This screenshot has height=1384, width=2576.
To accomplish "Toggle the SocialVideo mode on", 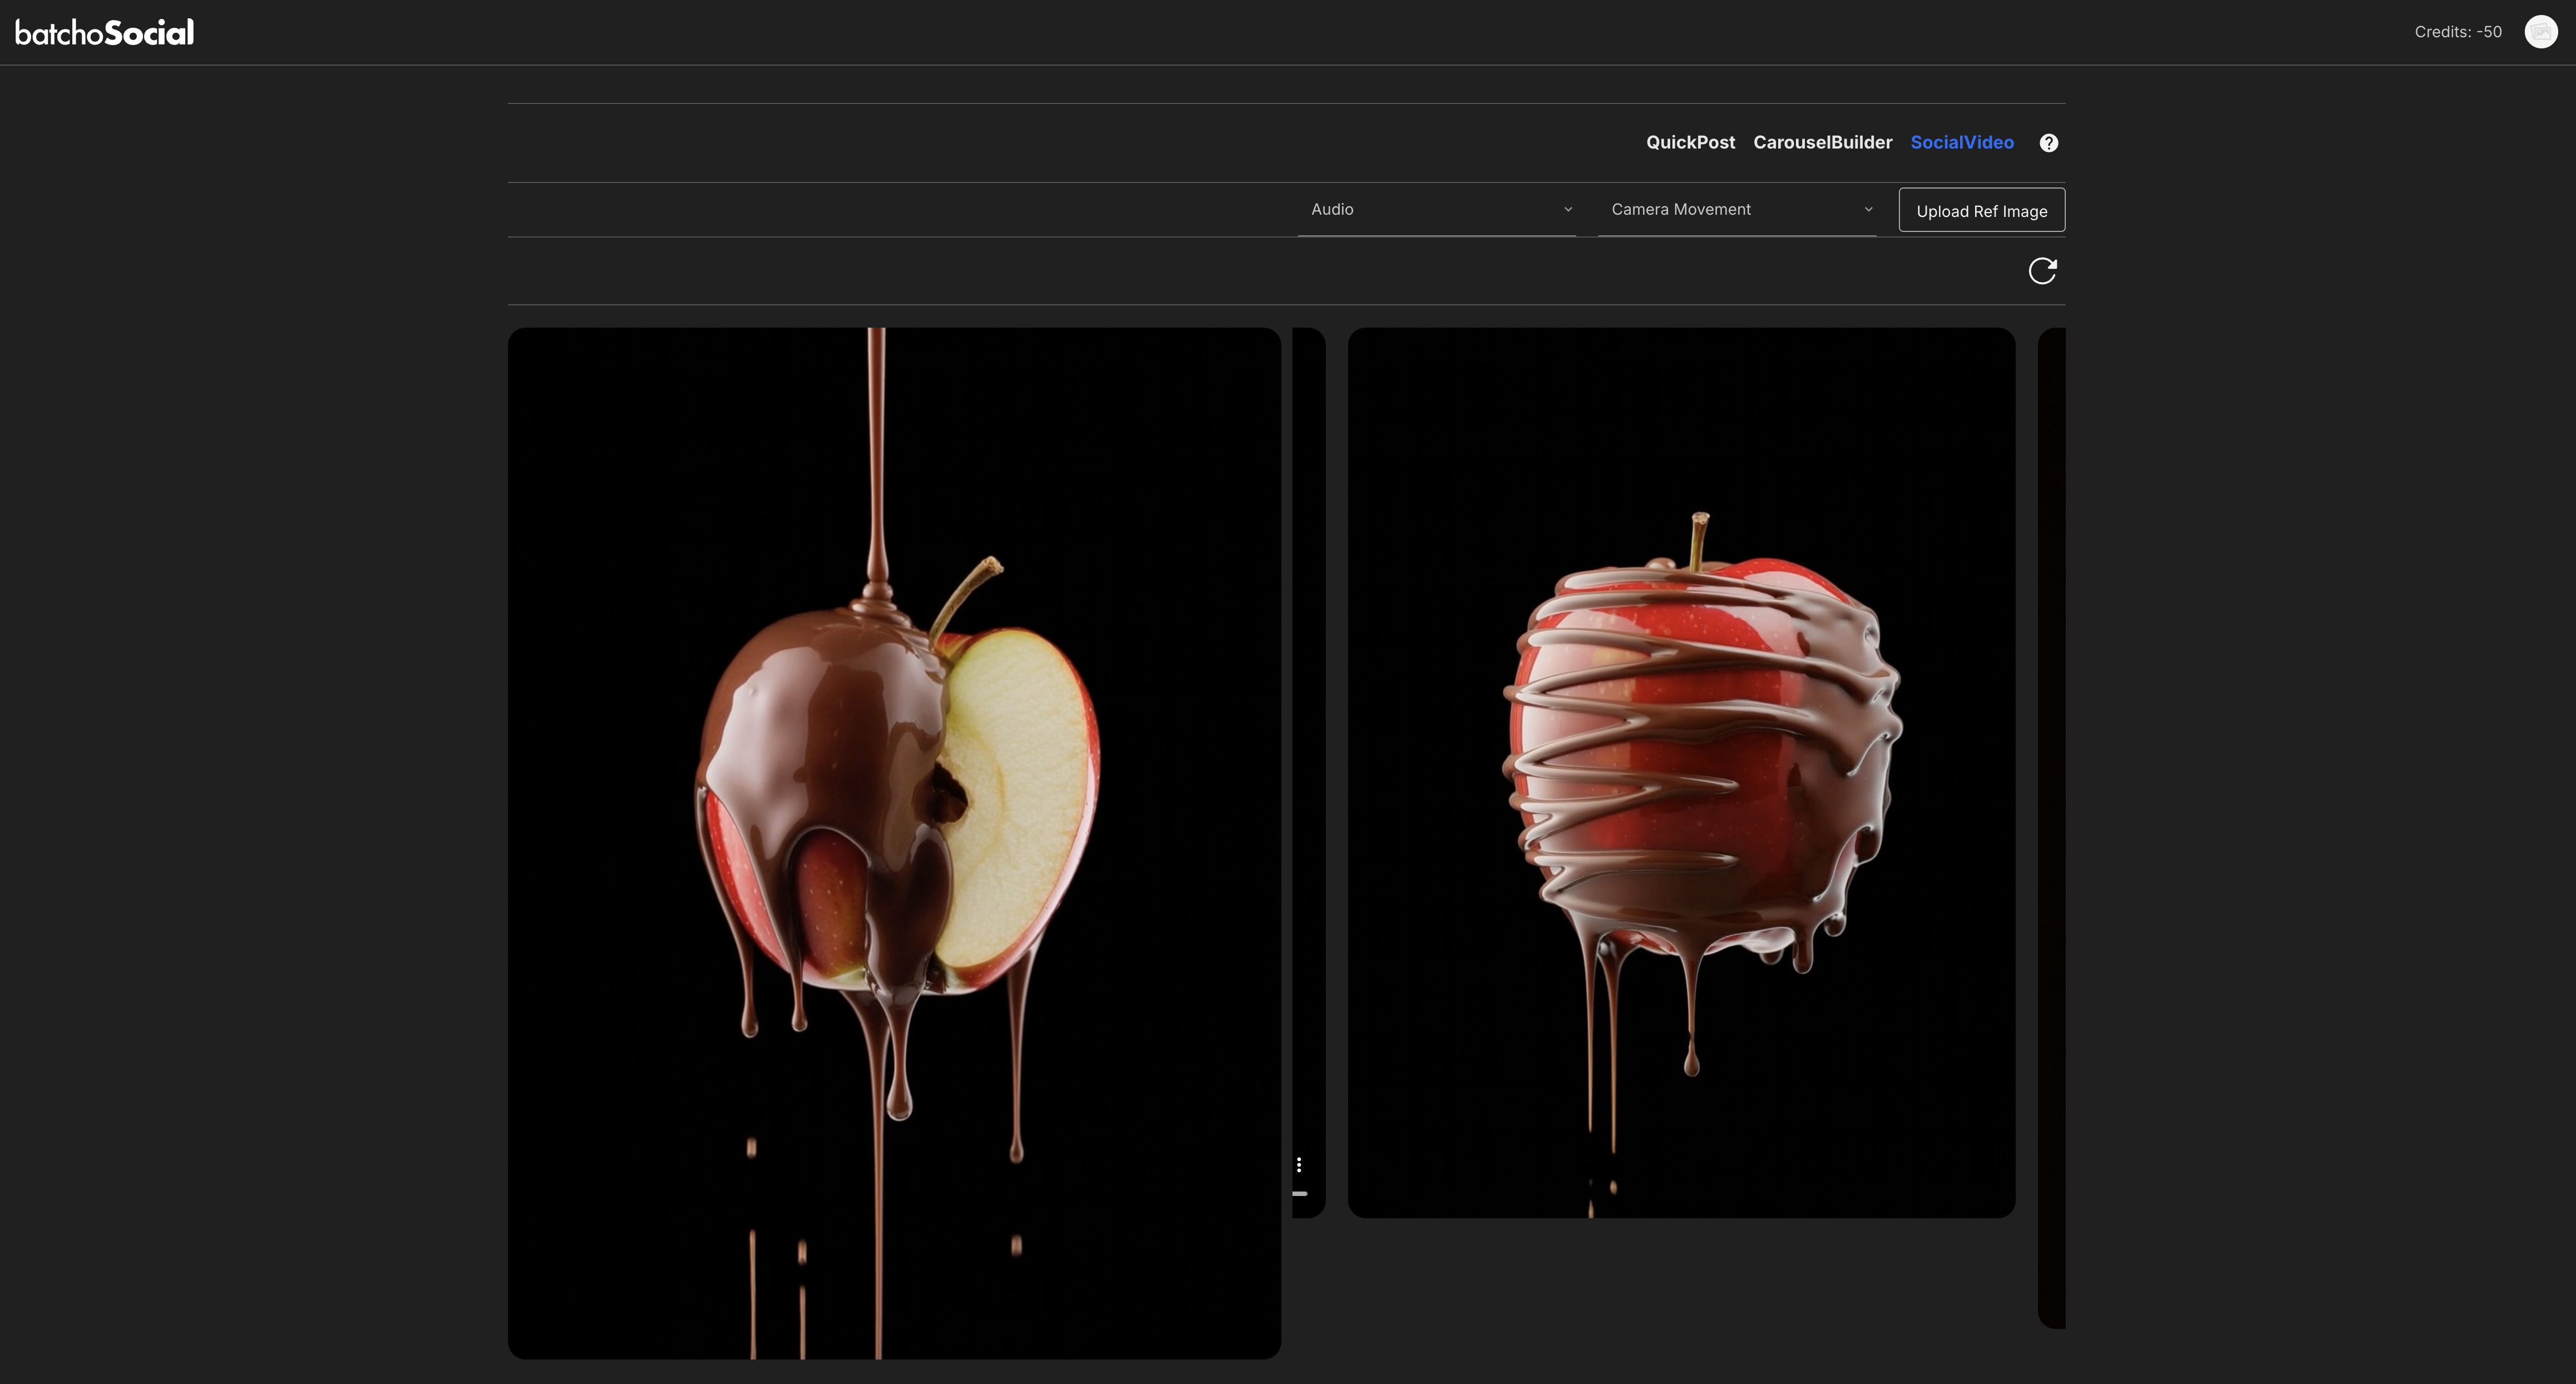I will coord(1962,142).
